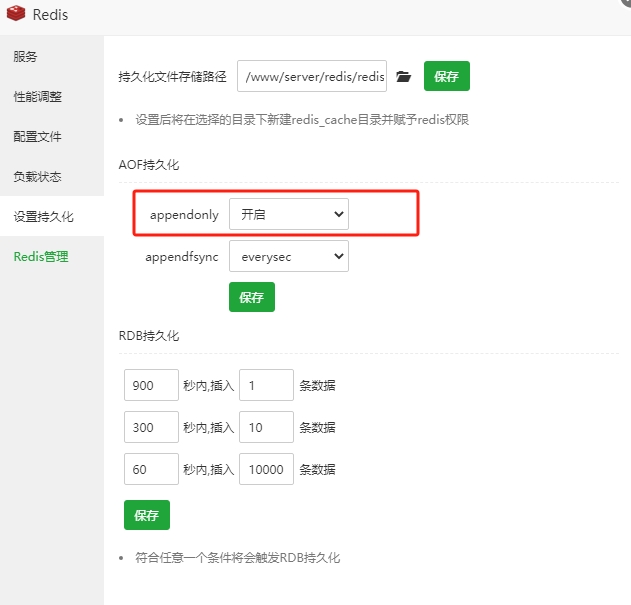Open the appendonly dropdown

[289, 214]
